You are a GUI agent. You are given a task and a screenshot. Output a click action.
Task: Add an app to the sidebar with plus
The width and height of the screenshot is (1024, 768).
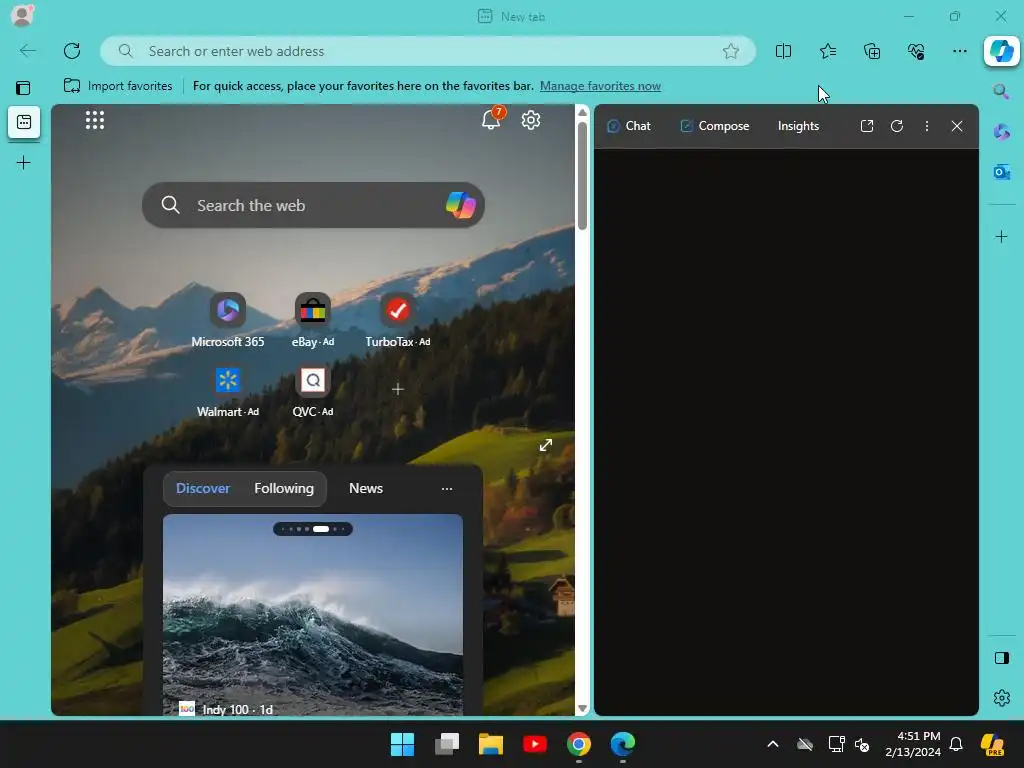pos(1001,236)
